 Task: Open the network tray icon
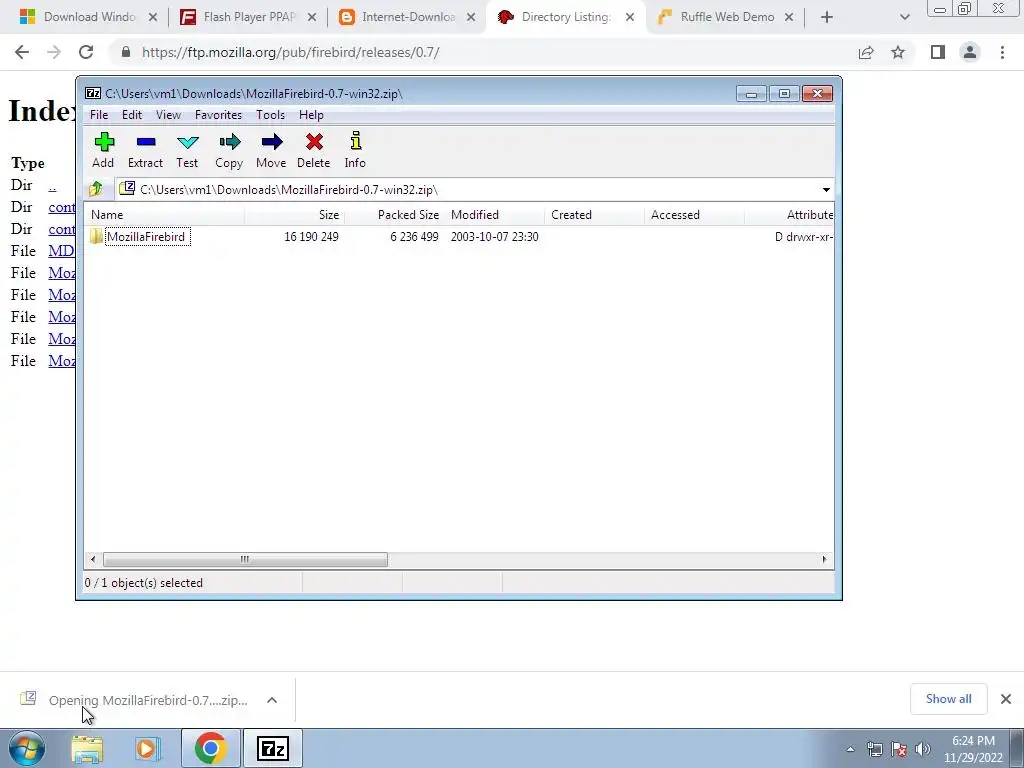point(874,749)
